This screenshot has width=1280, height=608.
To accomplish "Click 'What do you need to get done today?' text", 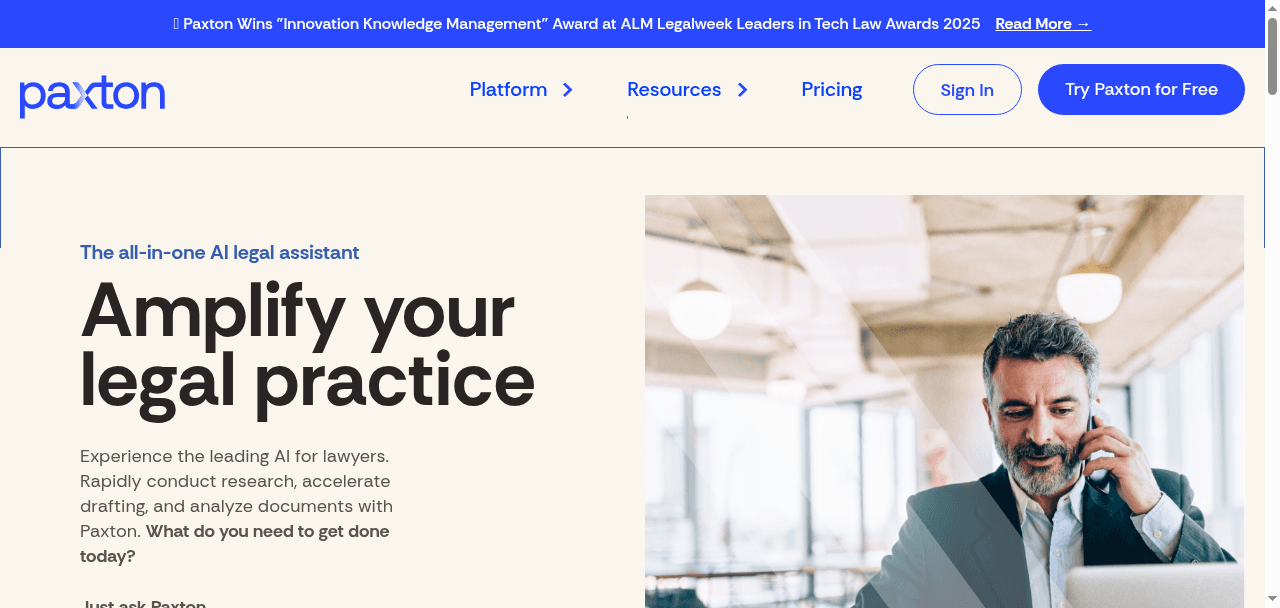I will [x=235, y=544].
